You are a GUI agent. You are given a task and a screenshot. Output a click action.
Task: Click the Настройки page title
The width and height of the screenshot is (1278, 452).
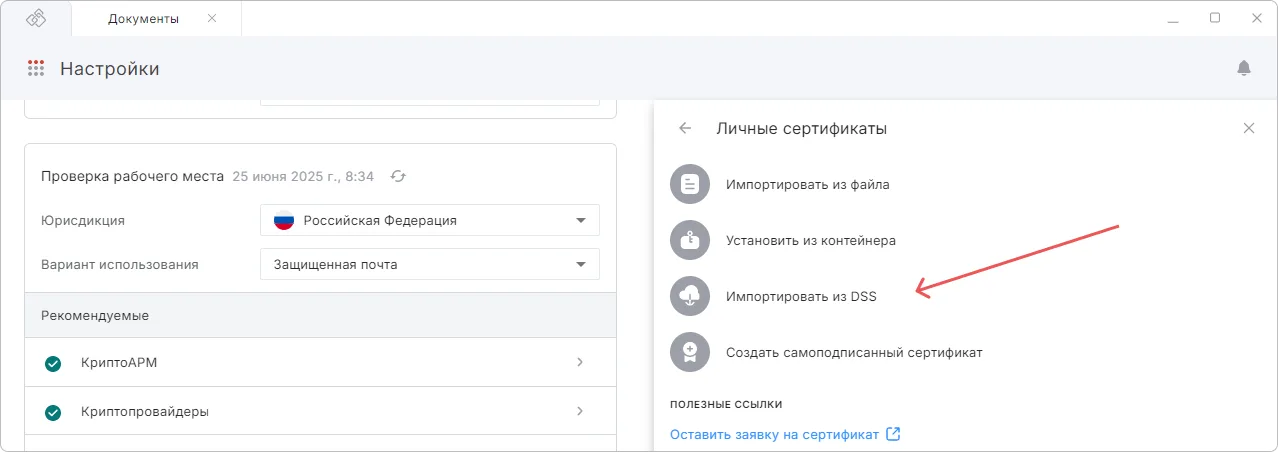[110, 69]
